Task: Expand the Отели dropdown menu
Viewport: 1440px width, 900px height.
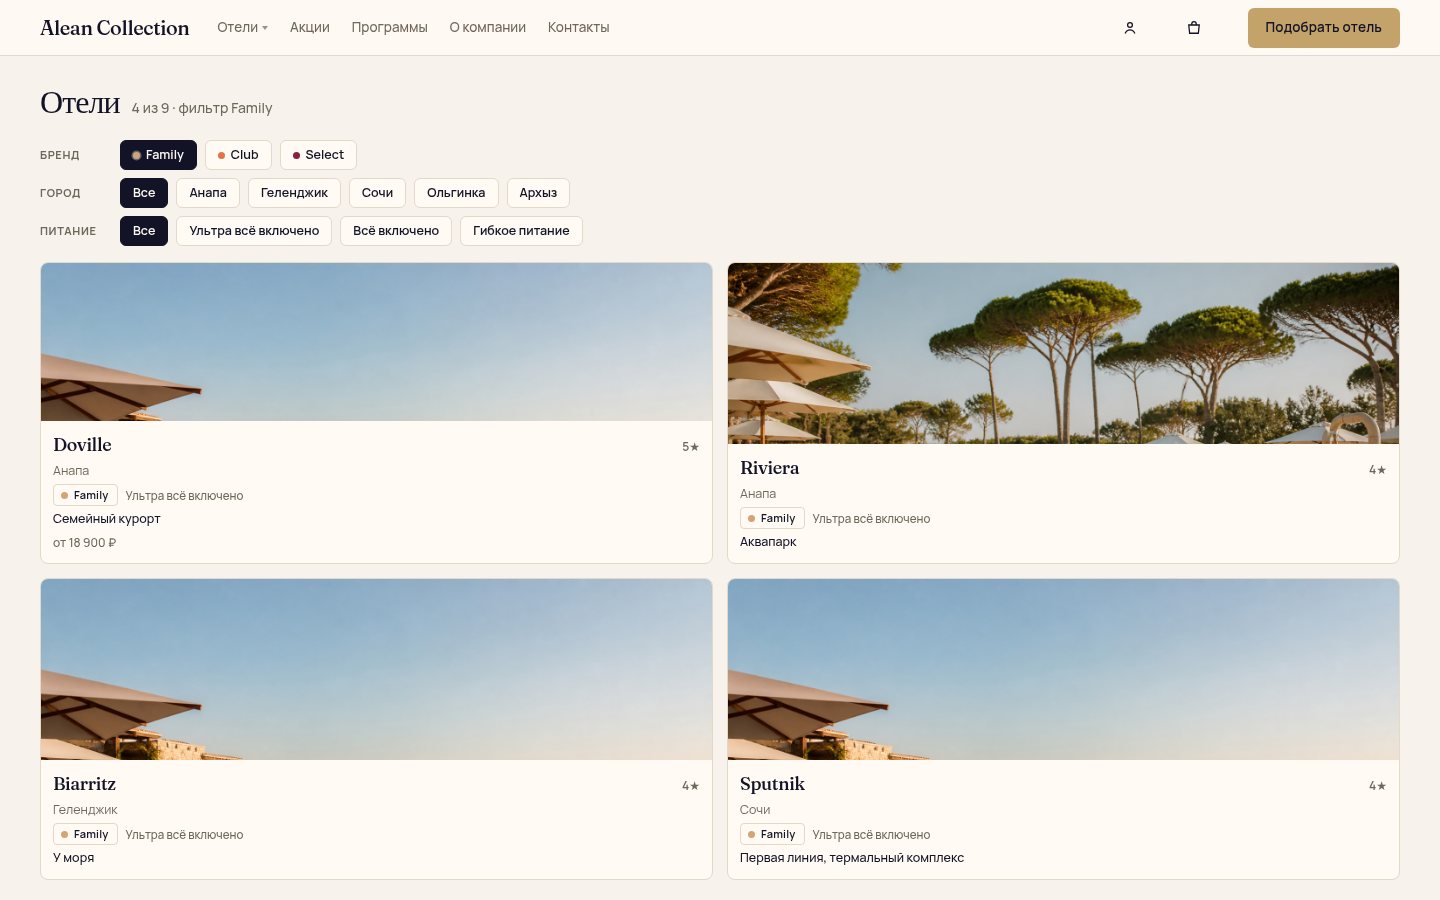Action: (242, 27)
